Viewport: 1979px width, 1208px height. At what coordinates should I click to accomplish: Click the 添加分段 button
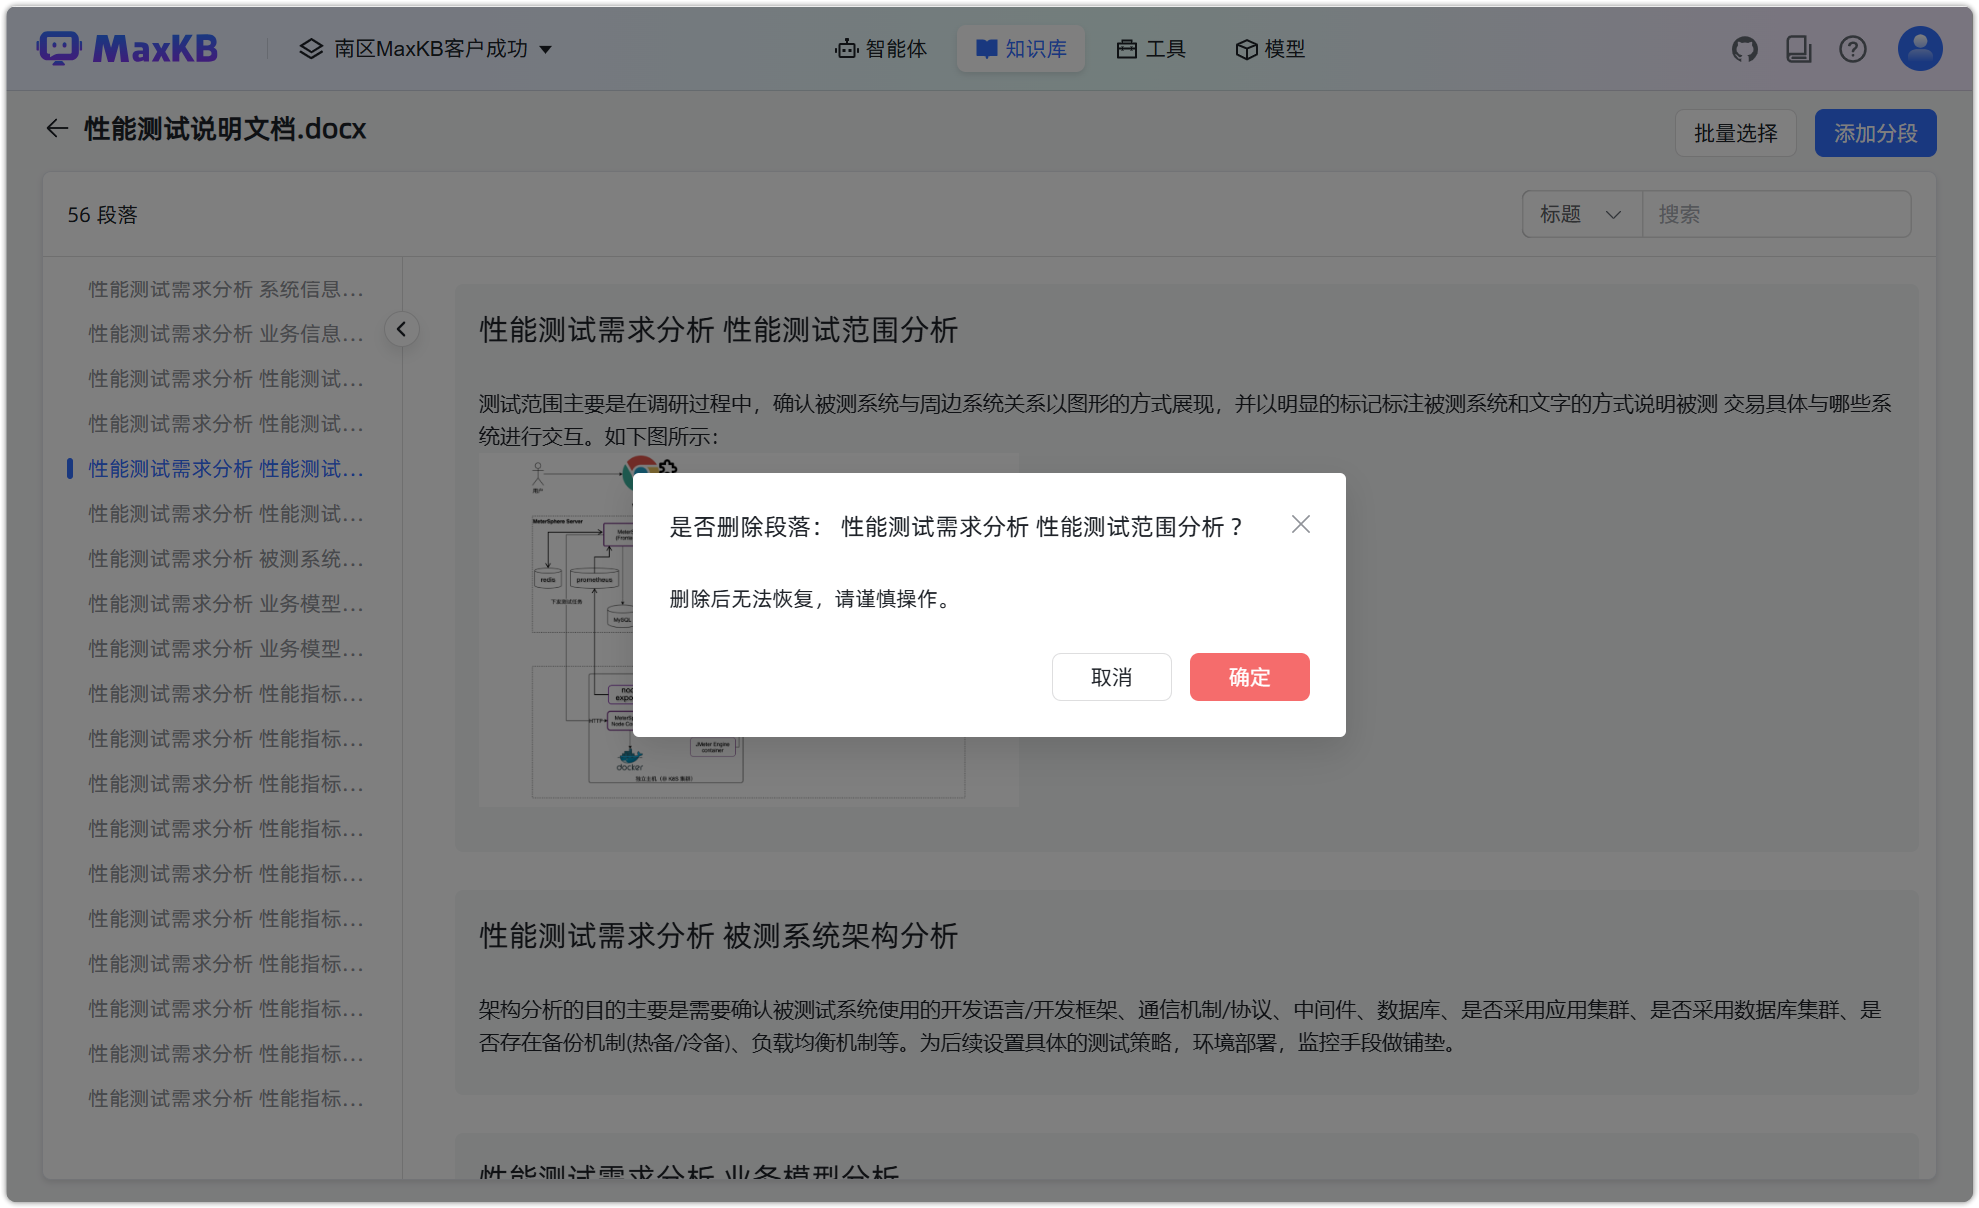click(x=1875, y=132)
